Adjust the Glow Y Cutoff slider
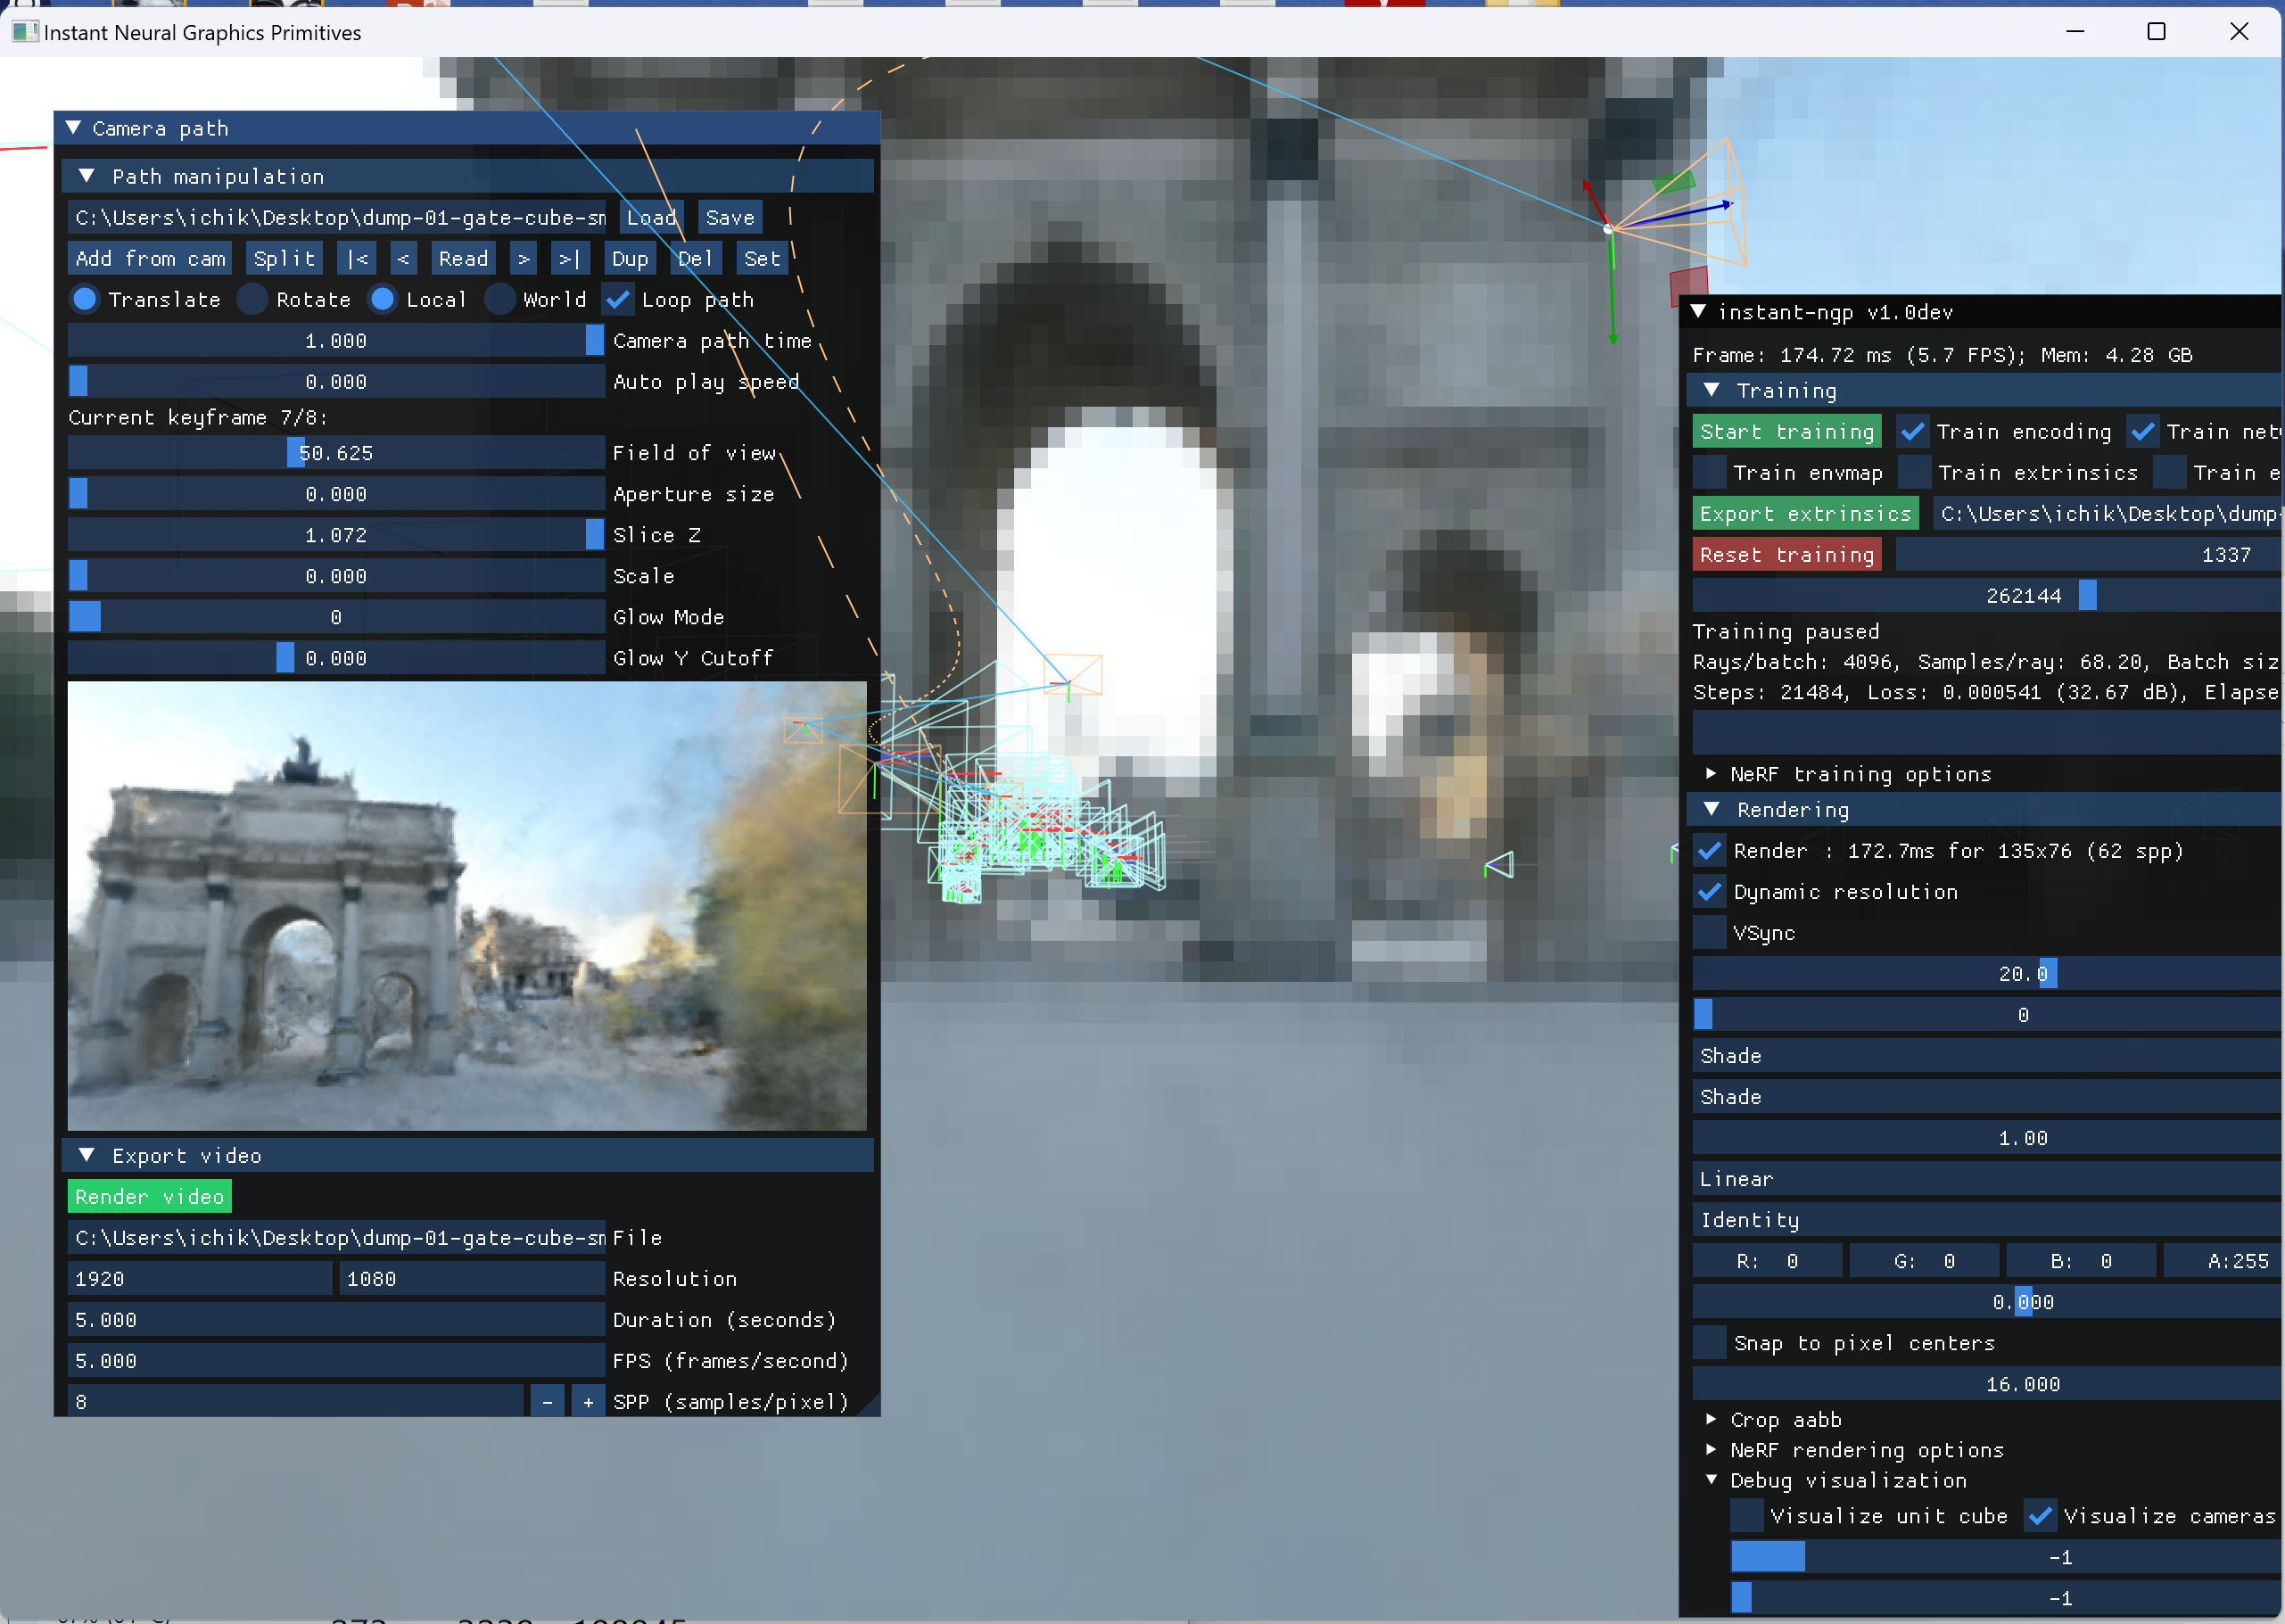This screenshot has height=1624, width=2285. pos(336,658)
